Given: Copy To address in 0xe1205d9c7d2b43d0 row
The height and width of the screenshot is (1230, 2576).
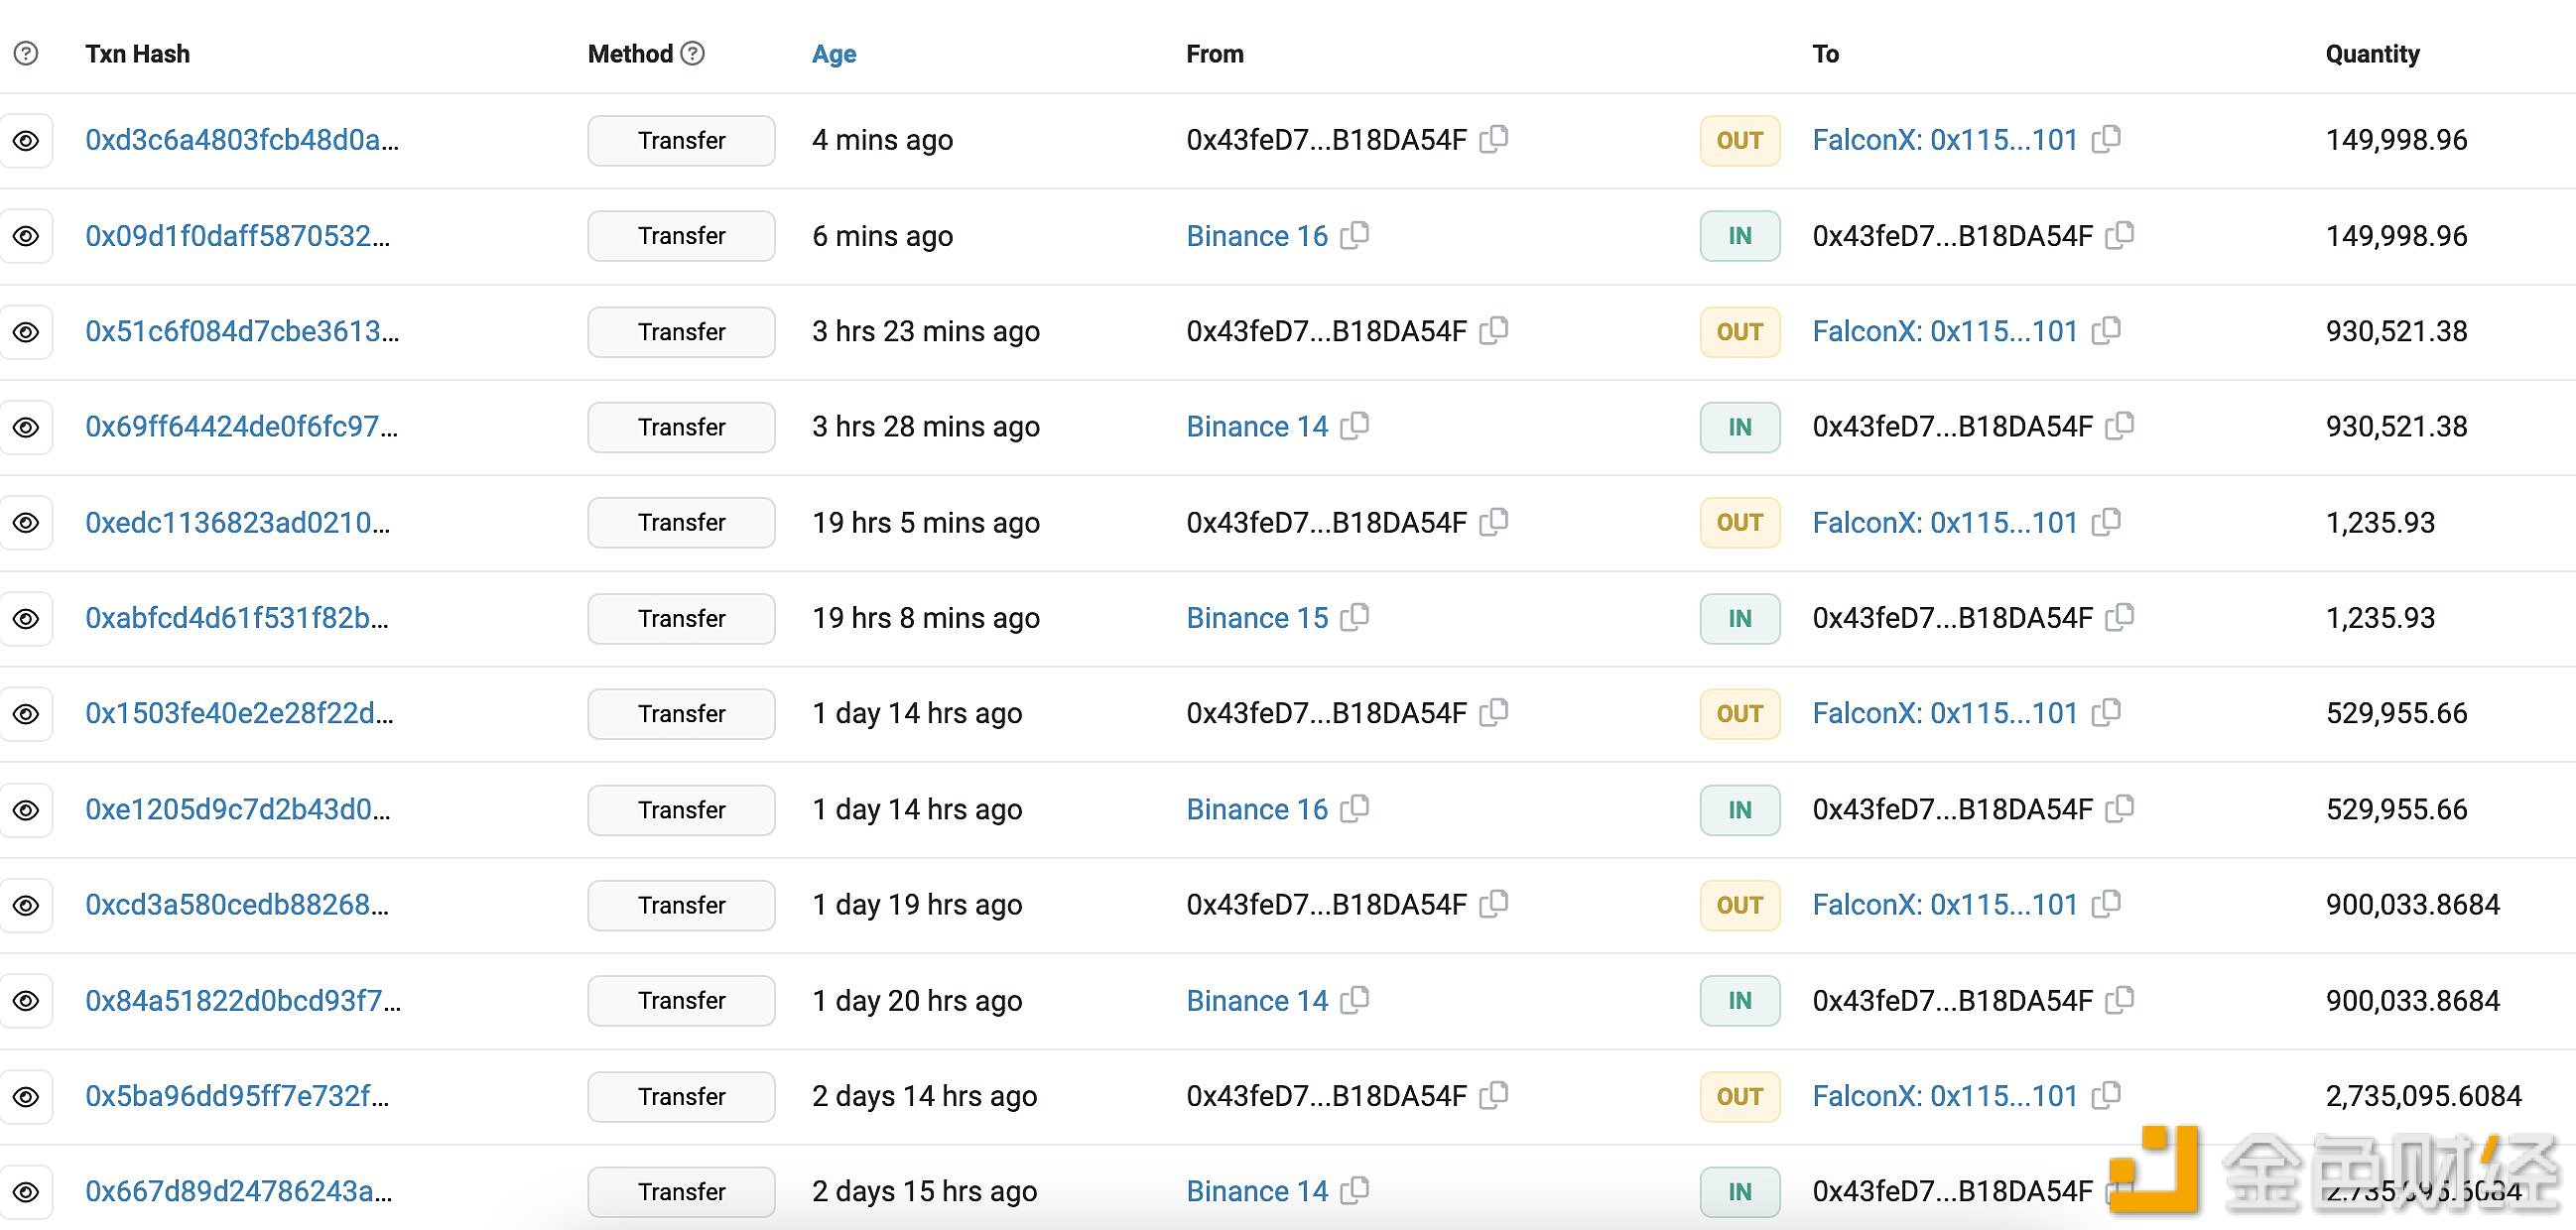Looking at the screenshot, I should point(2120,808).
